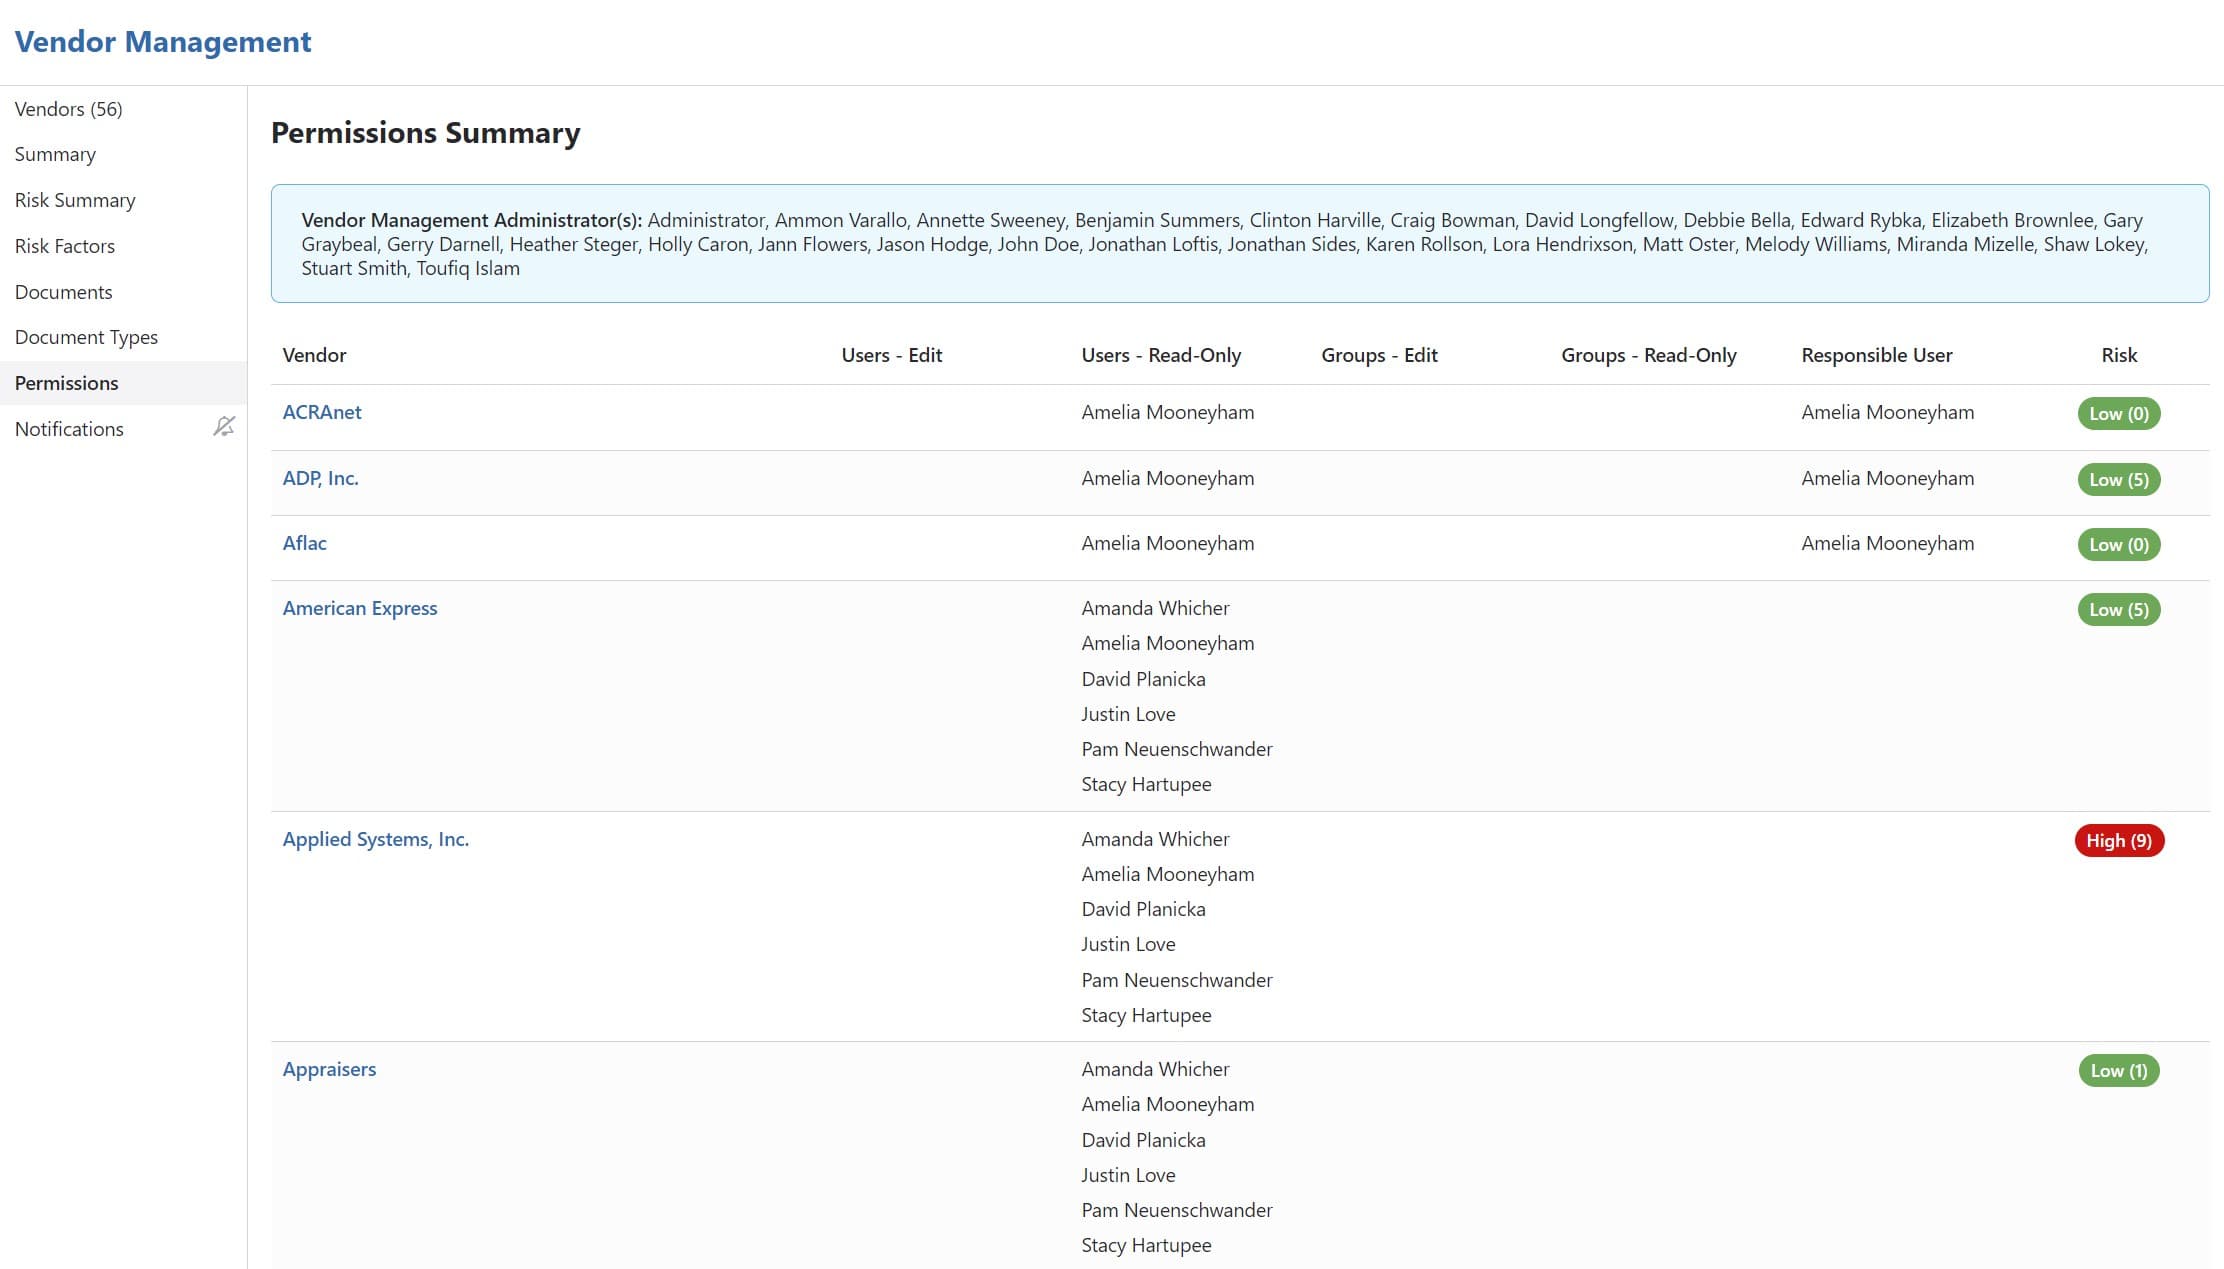This screenshot has height=1269, width=2224.
Task: Click the Low (0) badge for ACRAnet
Action: point(2119,414)
